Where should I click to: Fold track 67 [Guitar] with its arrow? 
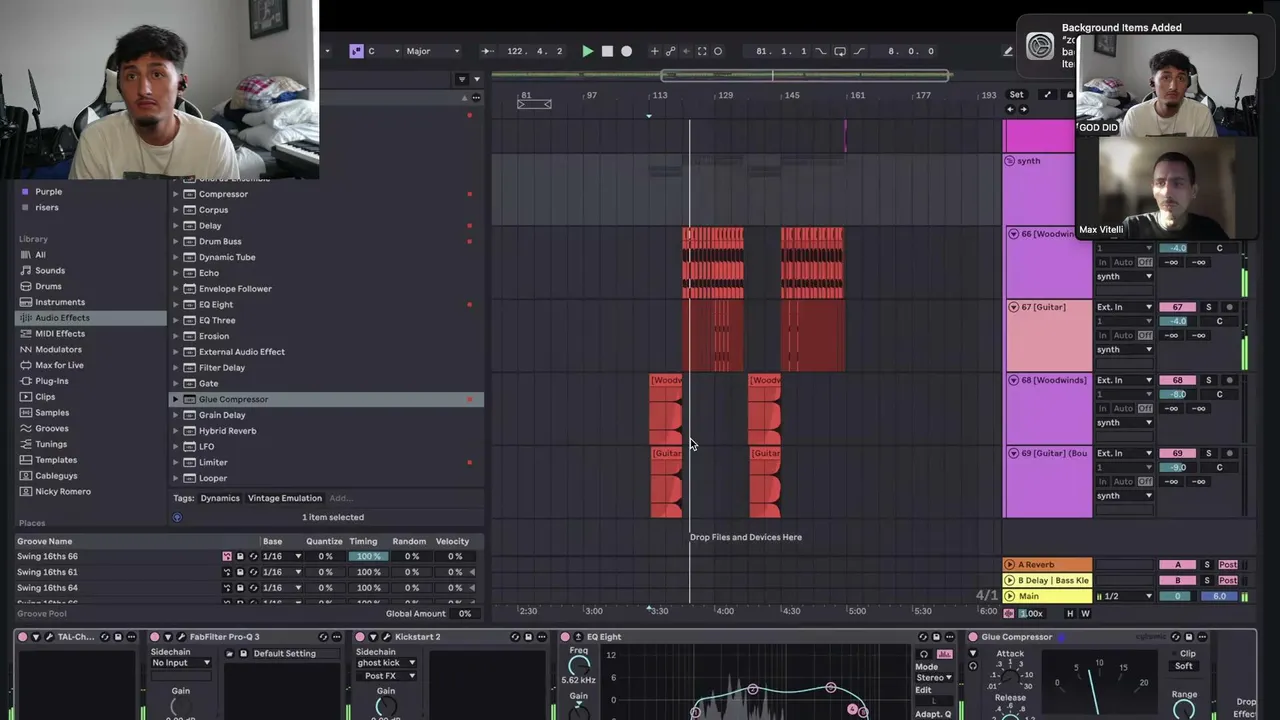click(x=1013, y=307)
